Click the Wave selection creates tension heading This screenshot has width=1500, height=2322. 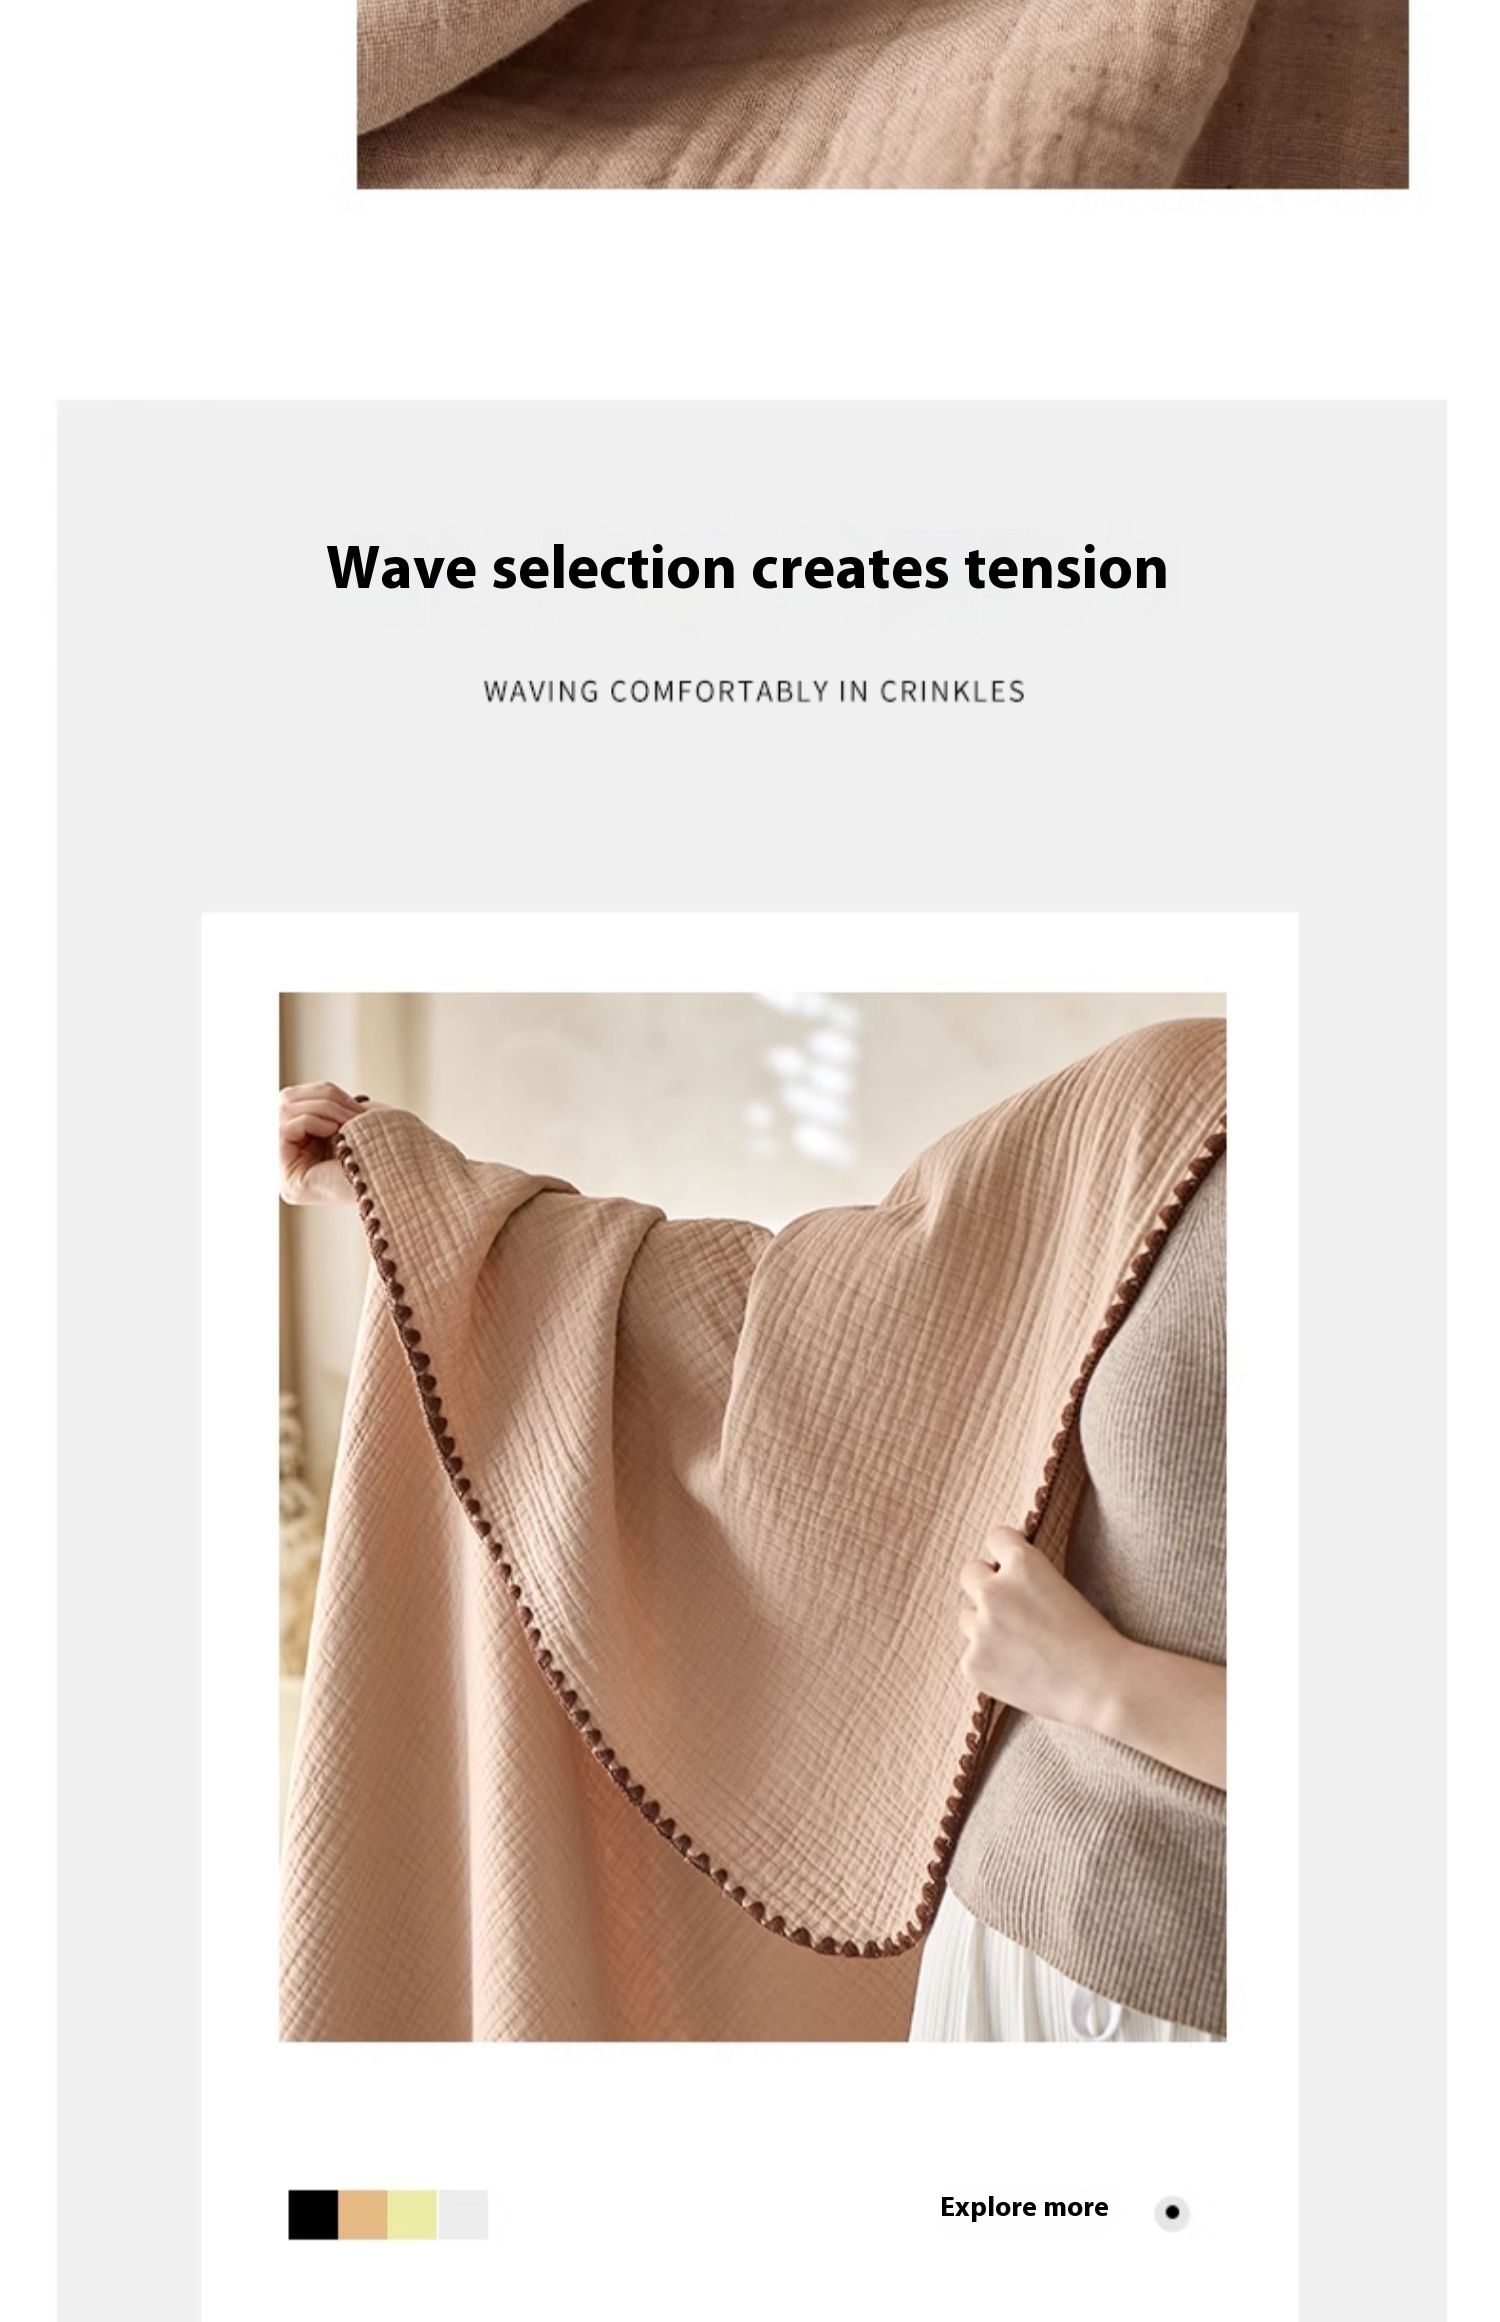747,567
